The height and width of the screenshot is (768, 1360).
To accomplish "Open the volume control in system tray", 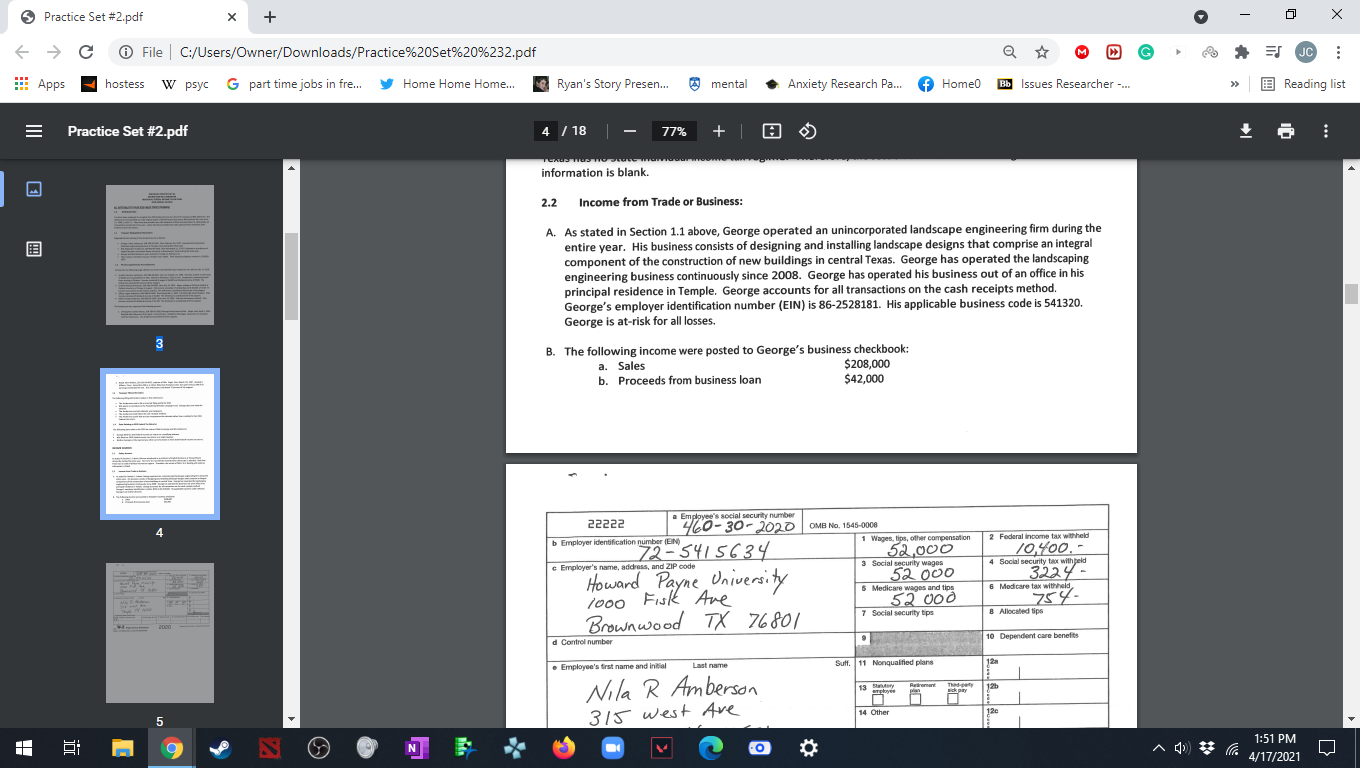I will click(x=1184, y=747).
